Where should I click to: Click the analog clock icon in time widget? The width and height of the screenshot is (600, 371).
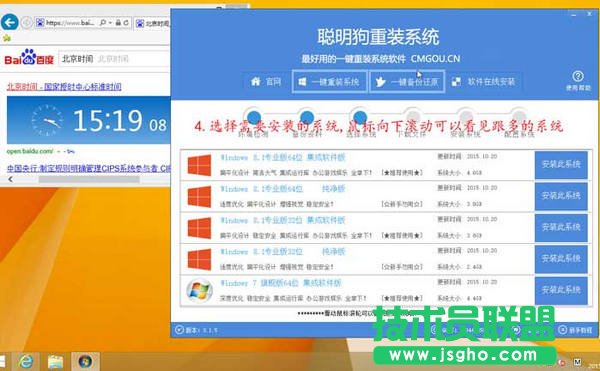pos(47,120)
